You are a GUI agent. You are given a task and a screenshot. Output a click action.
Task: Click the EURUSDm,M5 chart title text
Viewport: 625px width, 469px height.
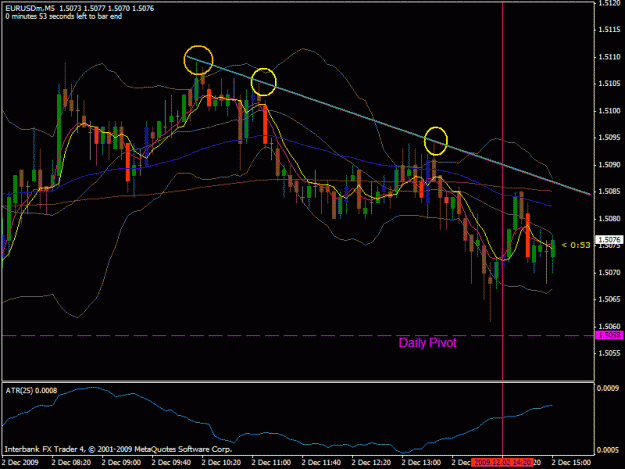30,8
